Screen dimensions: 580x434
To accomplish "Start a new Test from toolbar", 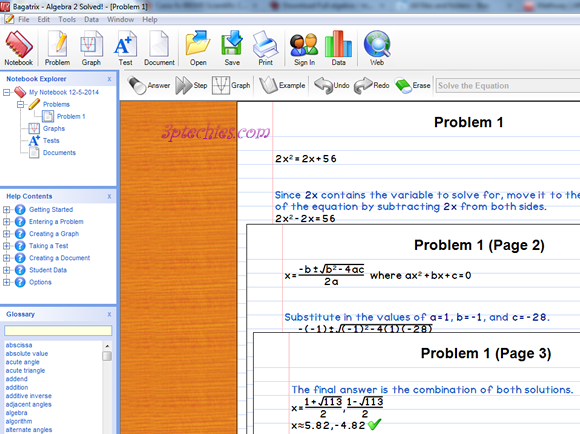I will (x=125, y=48).
